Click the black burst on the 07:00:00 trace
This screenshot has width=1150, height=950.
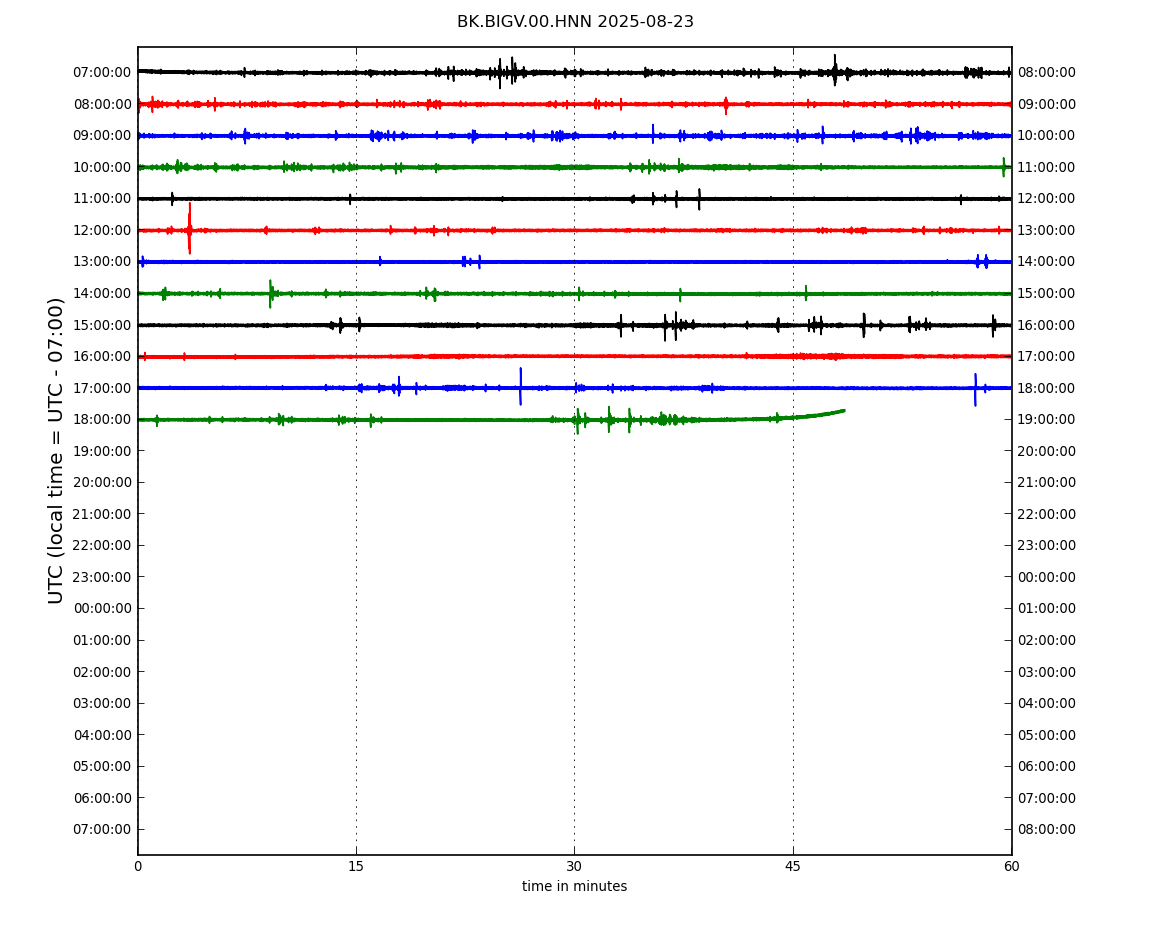point(506,72)
